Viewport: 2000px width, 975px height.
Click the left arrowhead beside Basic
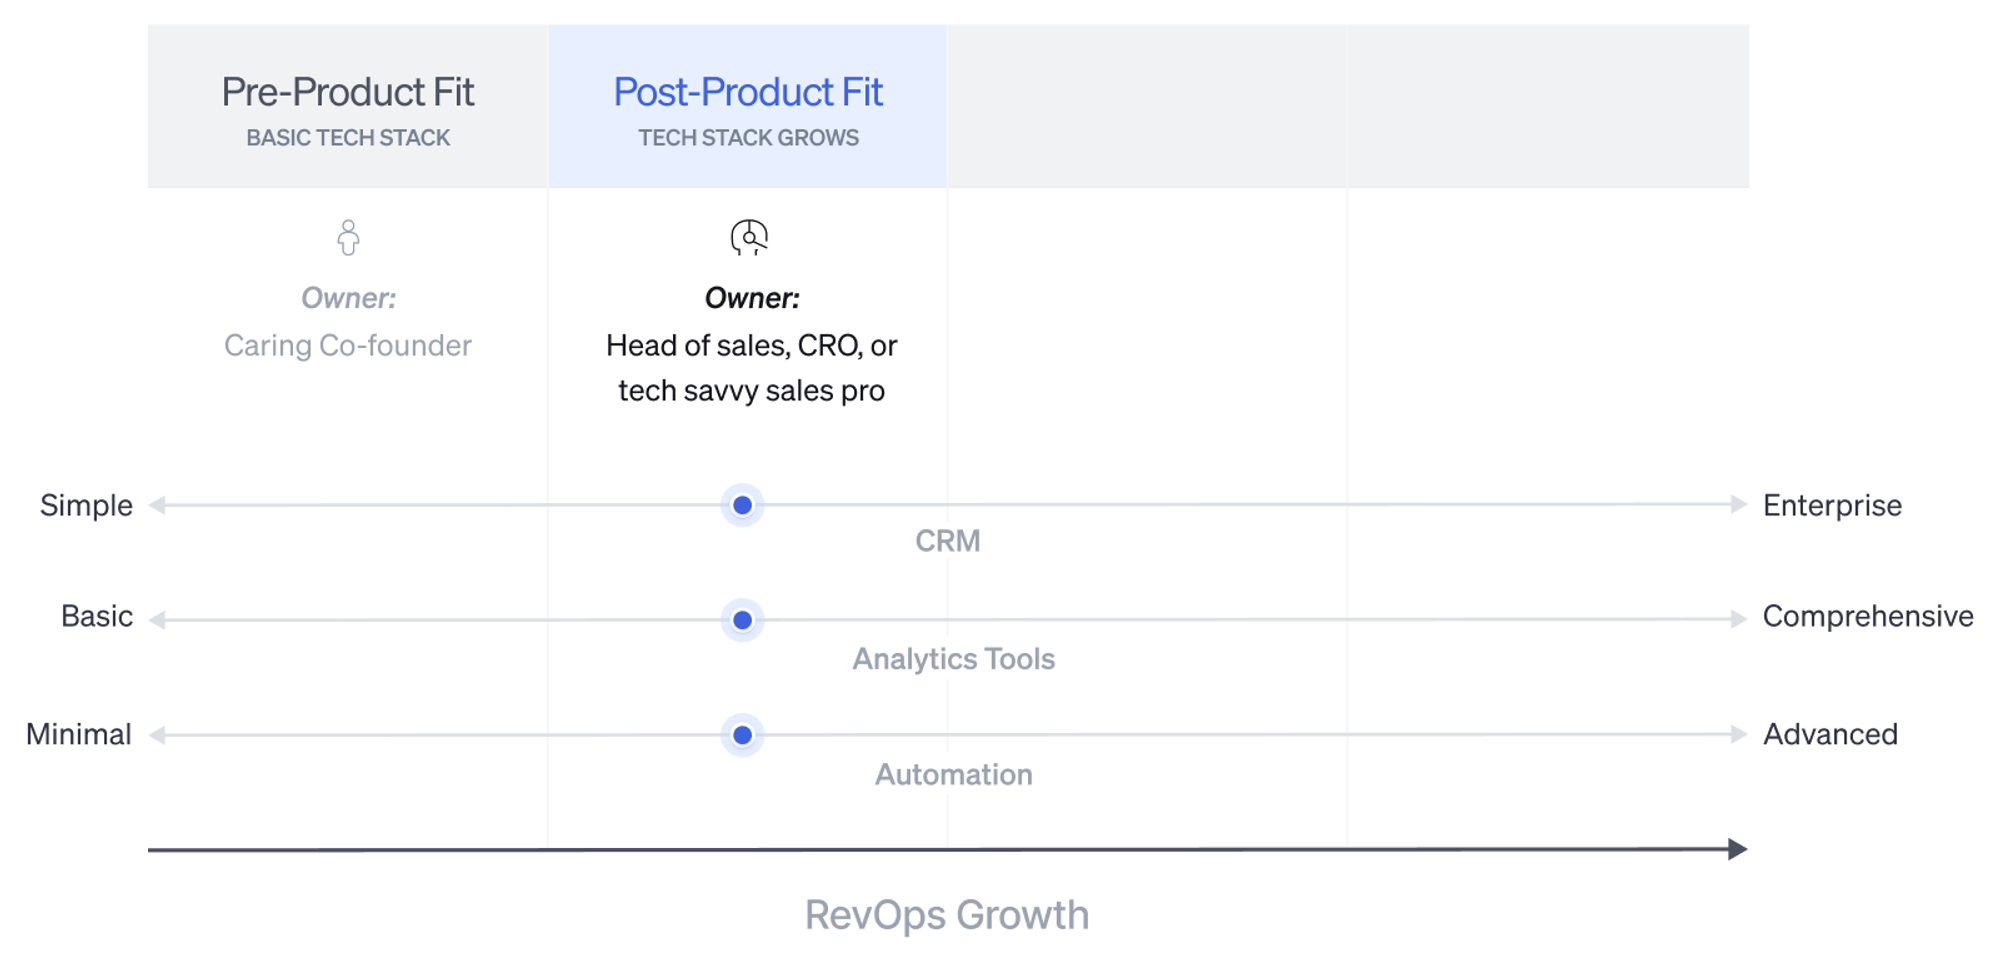[157, 620]
